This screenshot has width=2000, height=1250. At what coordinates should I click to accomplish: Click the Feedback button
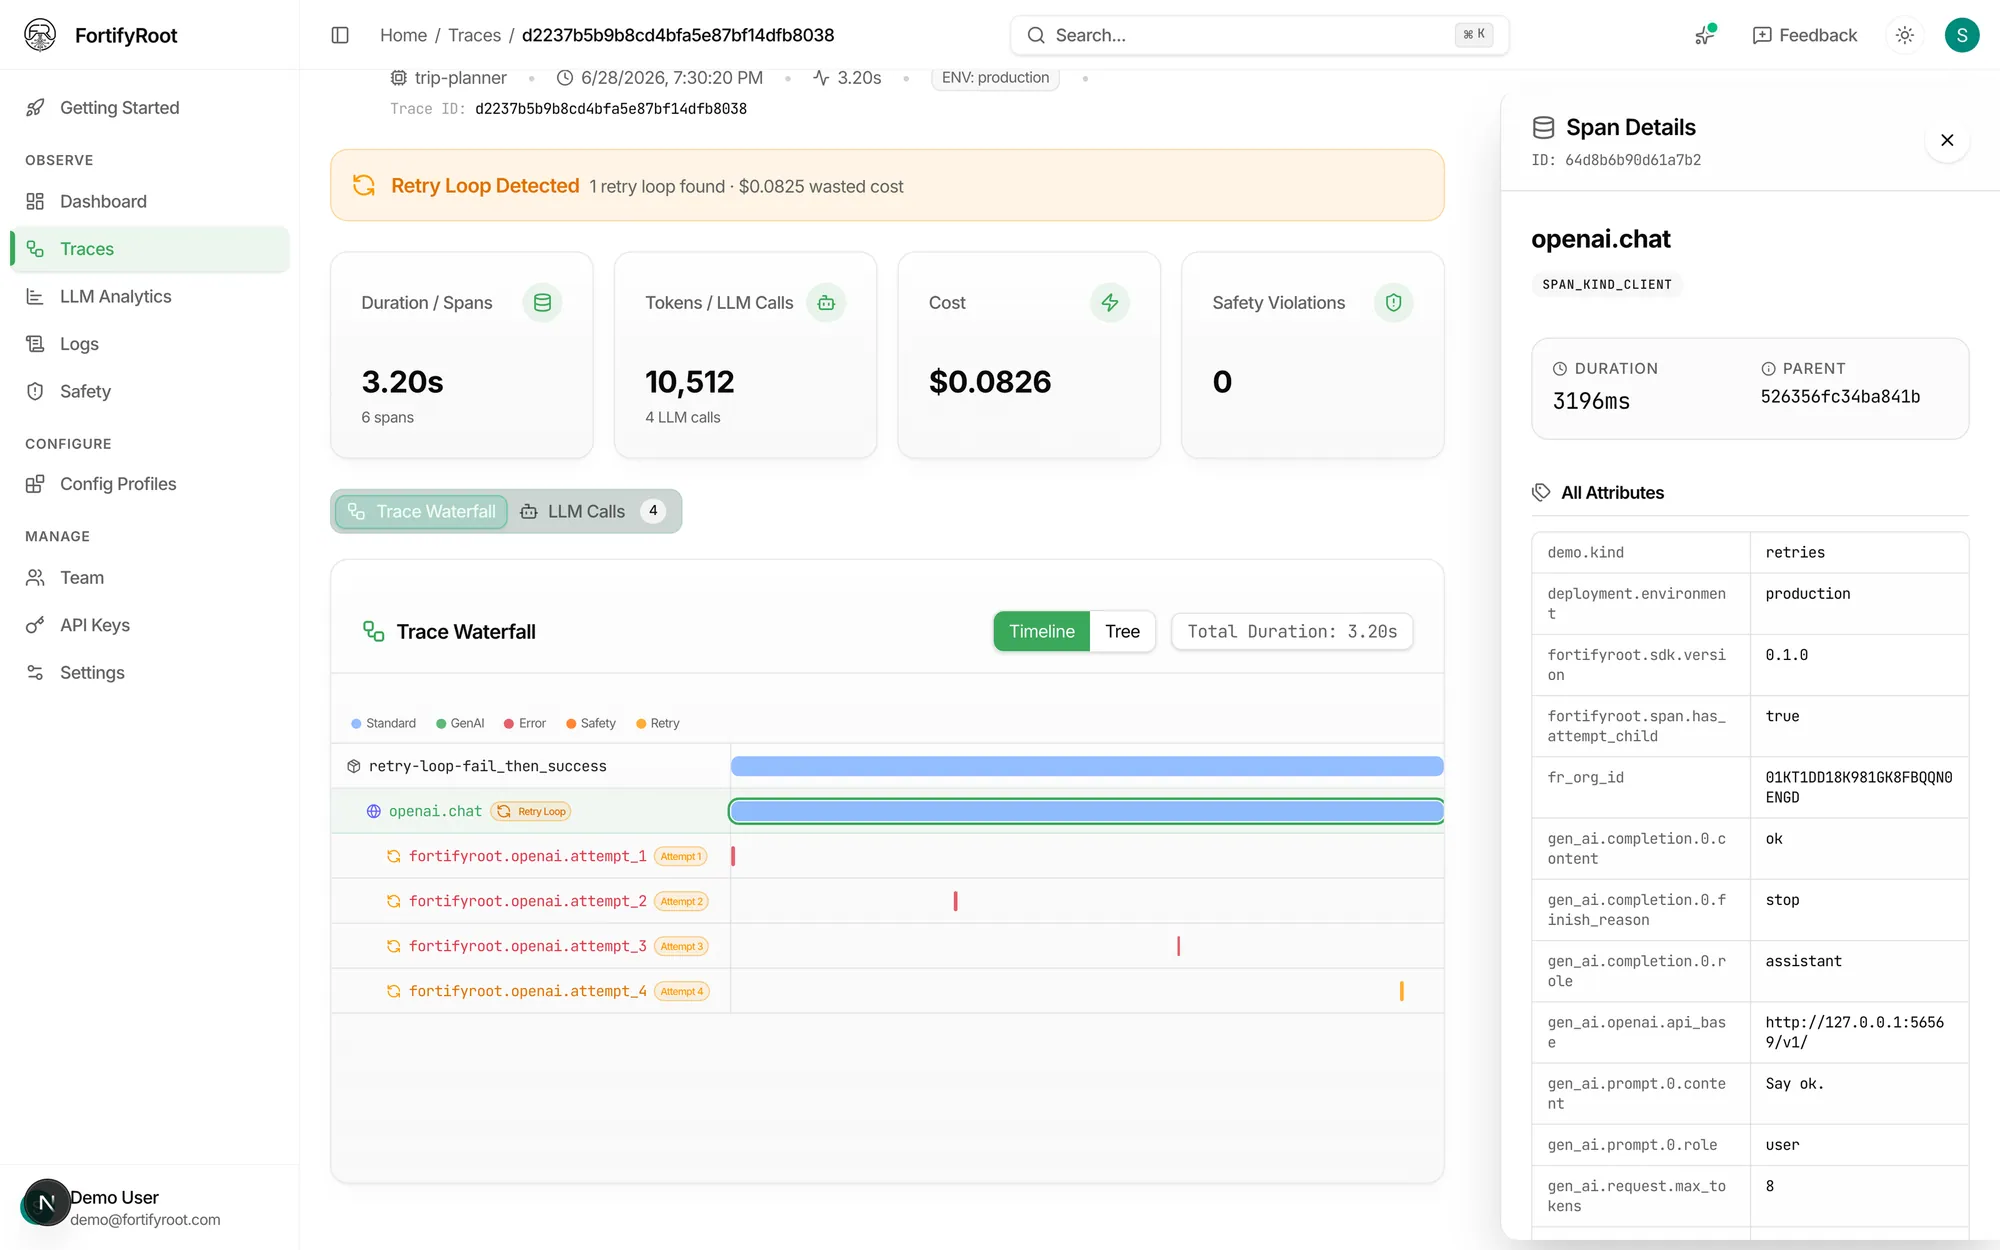1805,35
